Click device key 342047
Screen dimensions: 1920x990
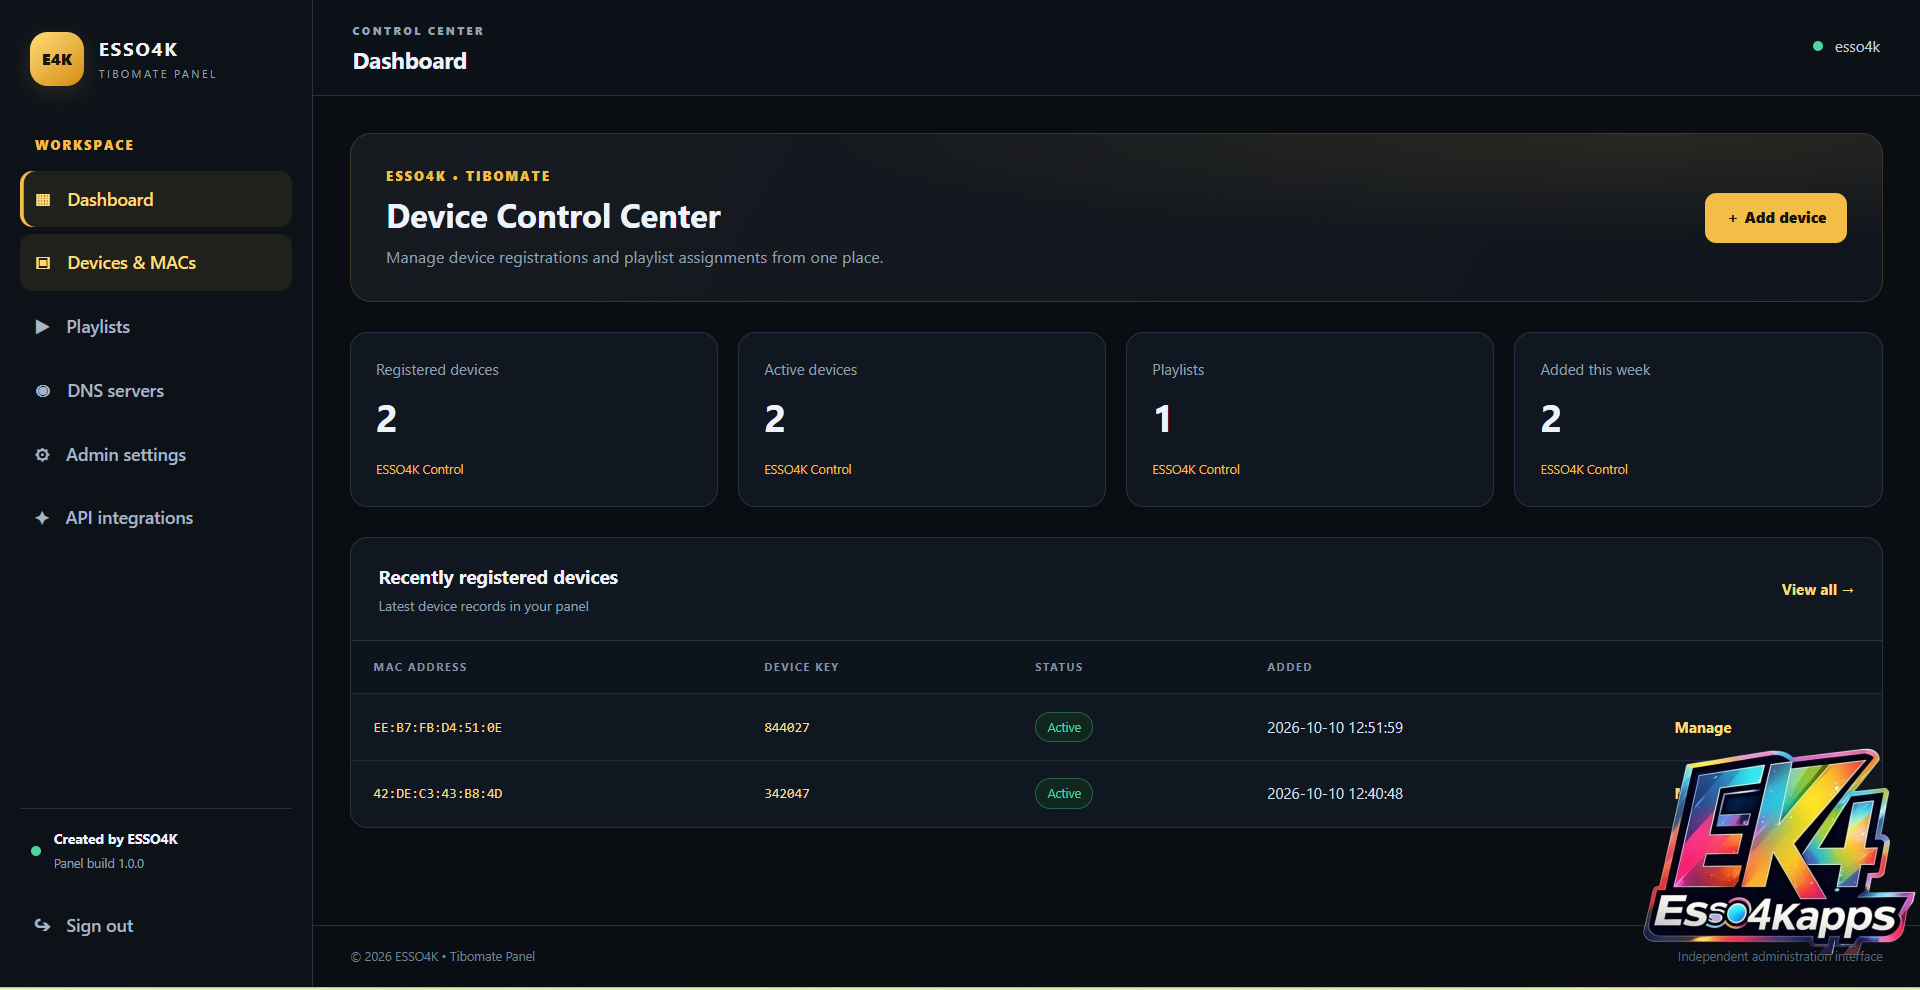pos(787,794)
